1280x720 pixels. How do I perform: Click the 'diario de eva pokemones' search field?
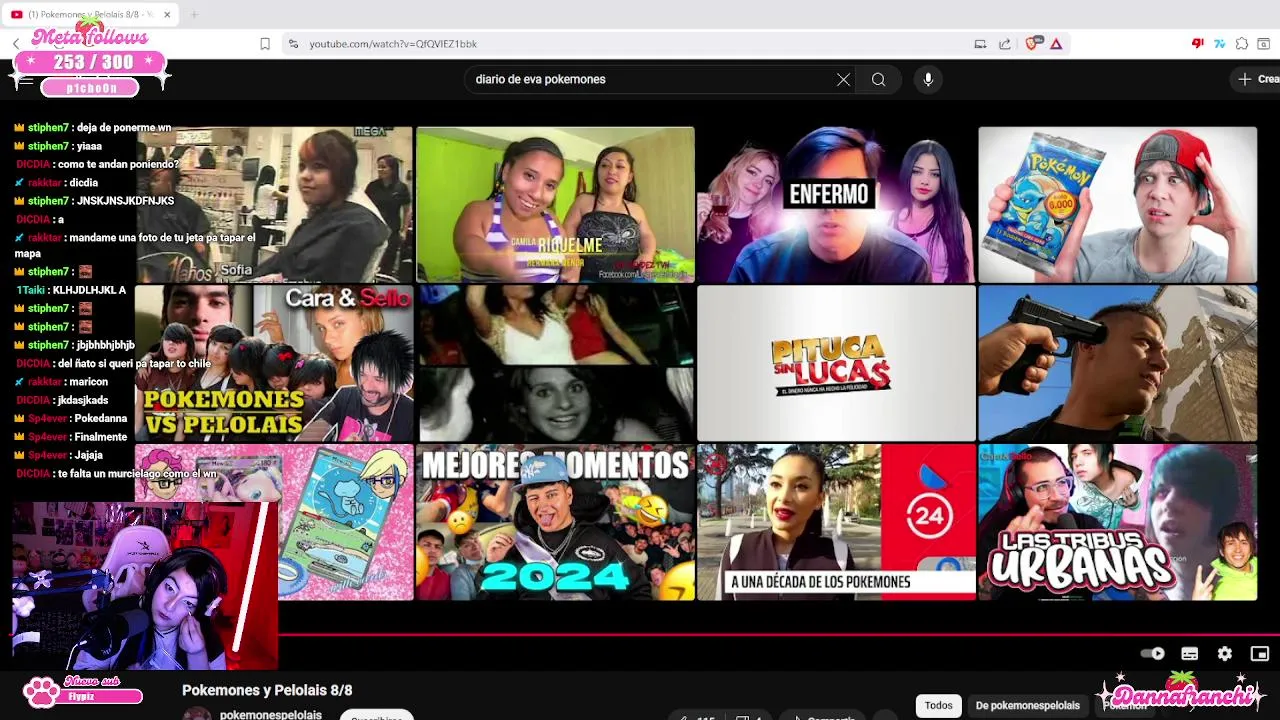coord(650,80)
